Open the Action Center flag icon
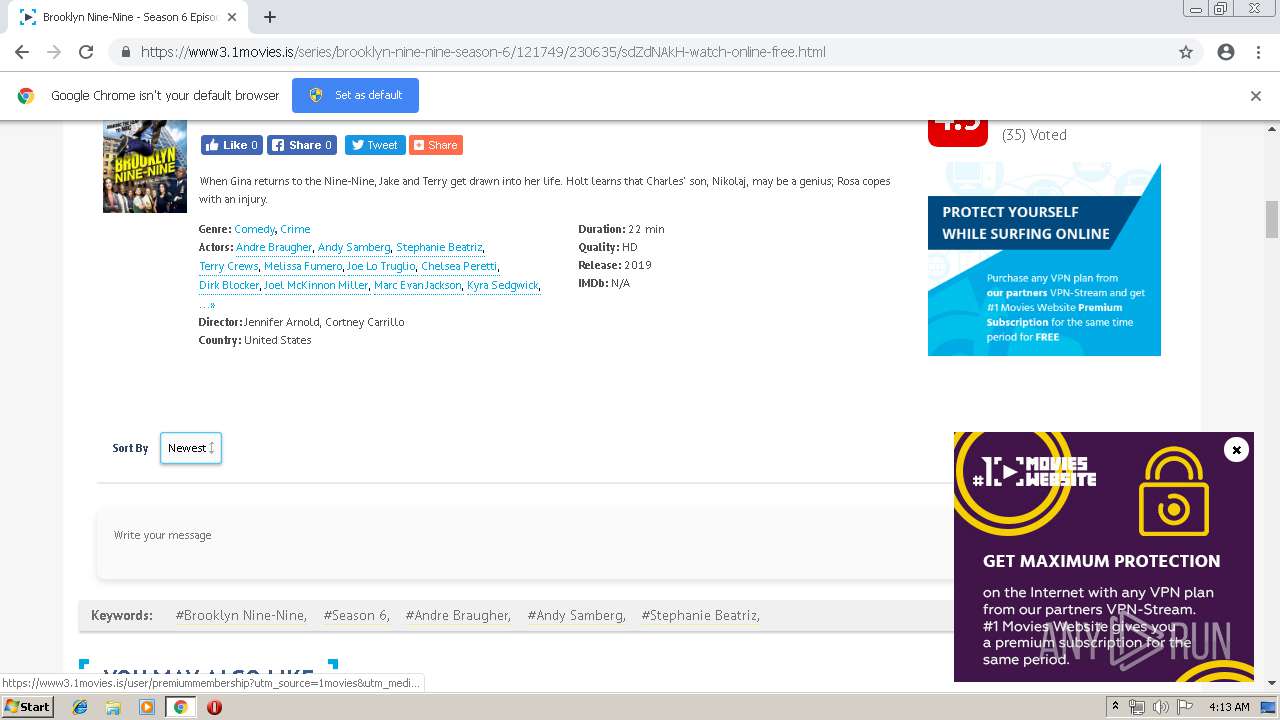This screenshot has height=720, width=1280. (1184, 707)
